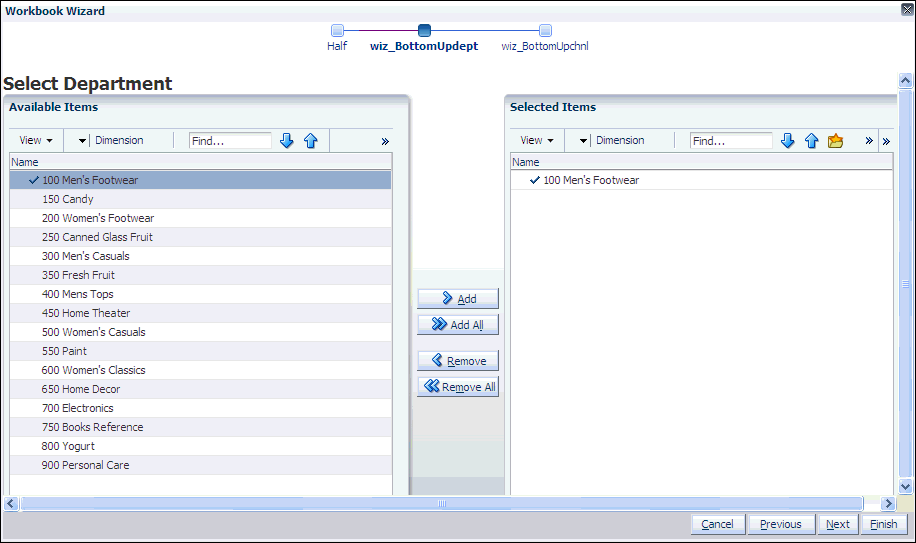Click the Remove button
The width and height of the screenshot is (916, 543).
tap(458, 361)
